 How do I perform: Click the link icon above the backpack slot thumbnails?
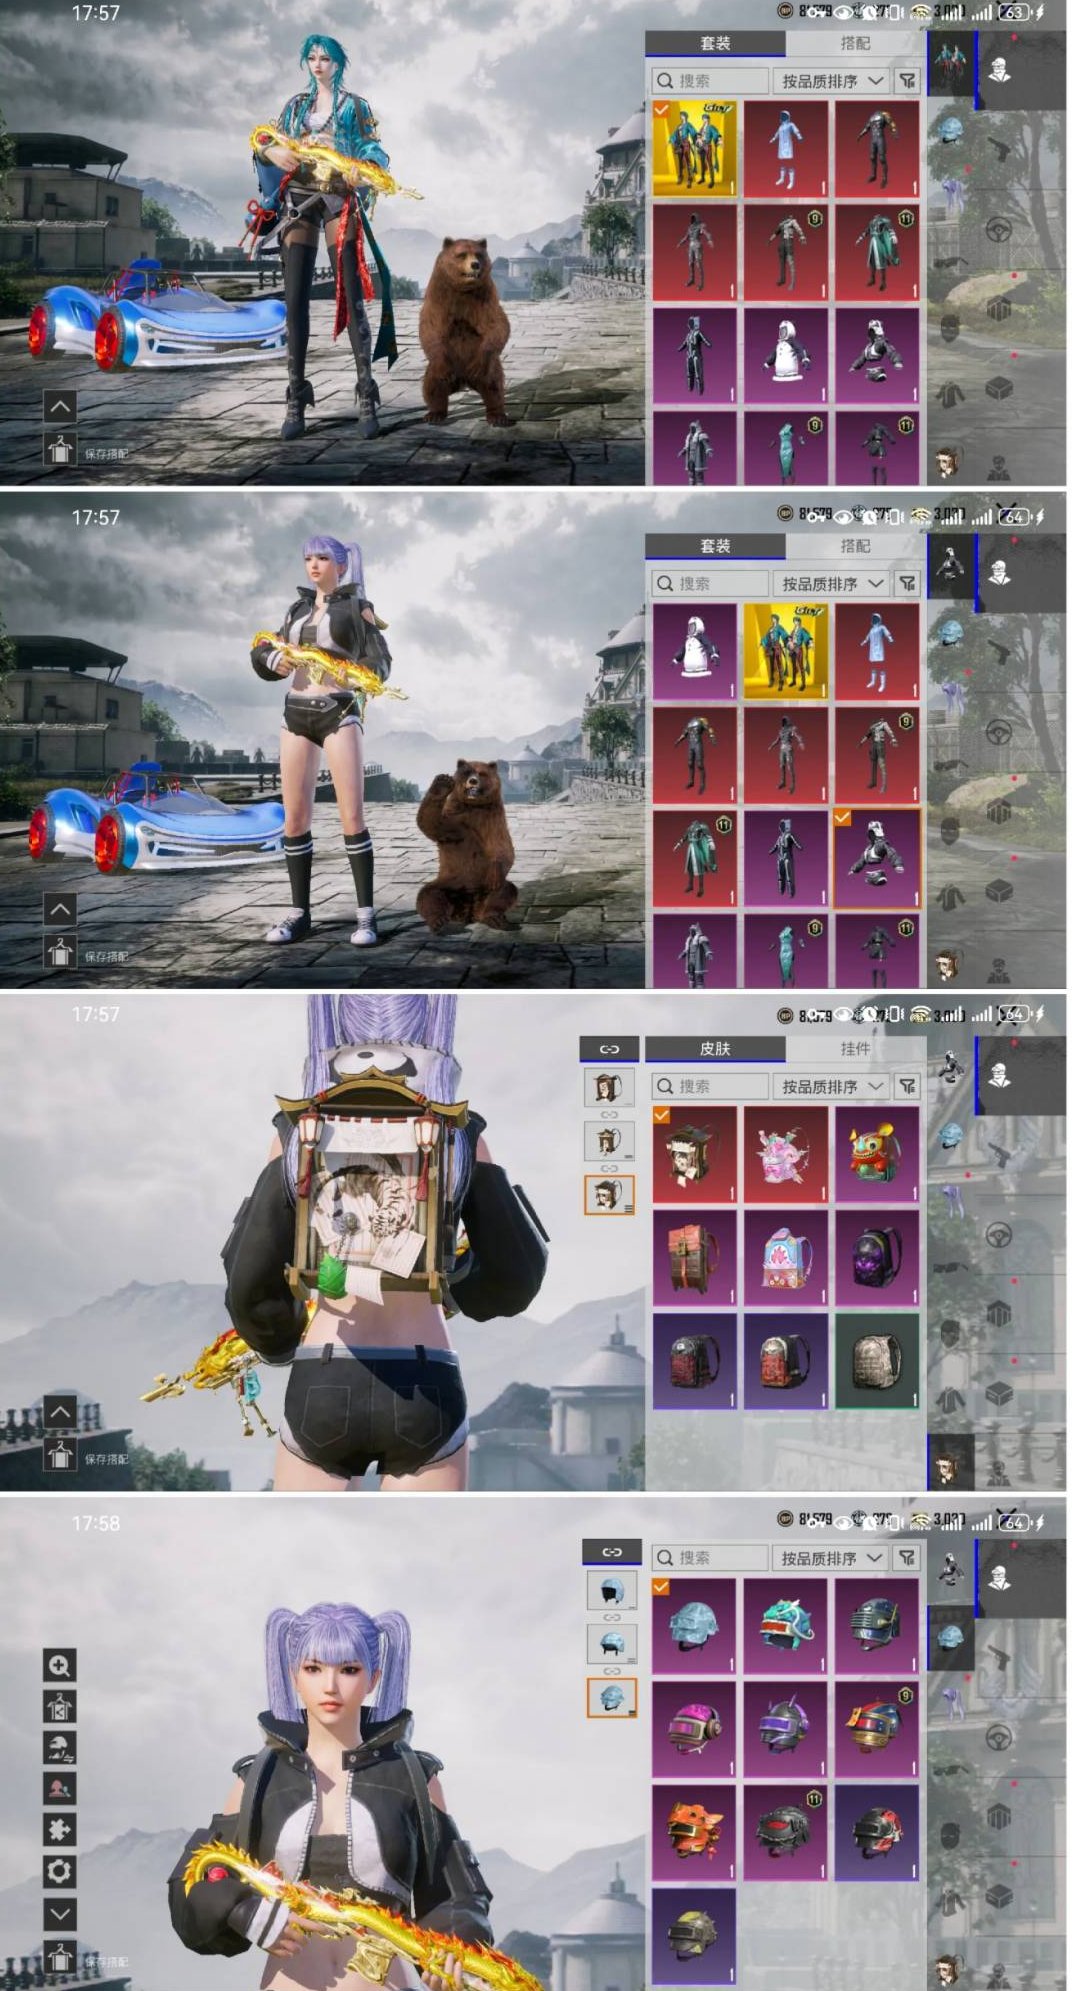click(609, 1049)
